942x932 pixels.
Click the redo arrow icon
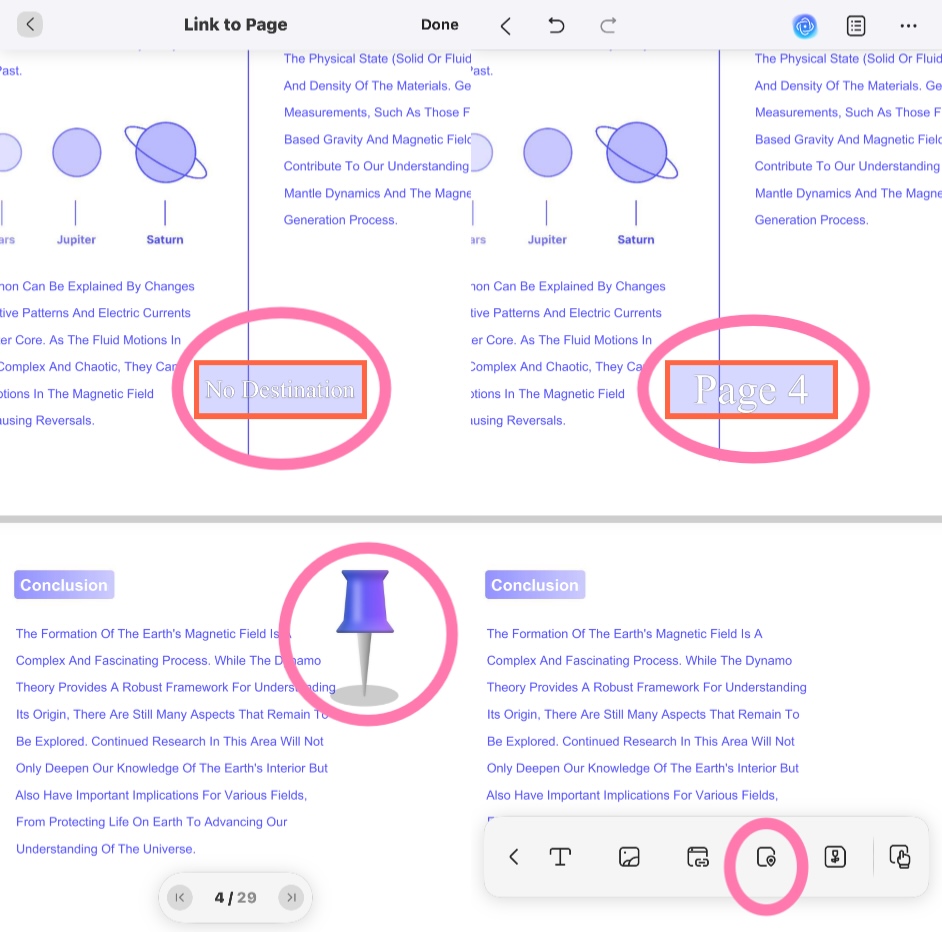608,25
